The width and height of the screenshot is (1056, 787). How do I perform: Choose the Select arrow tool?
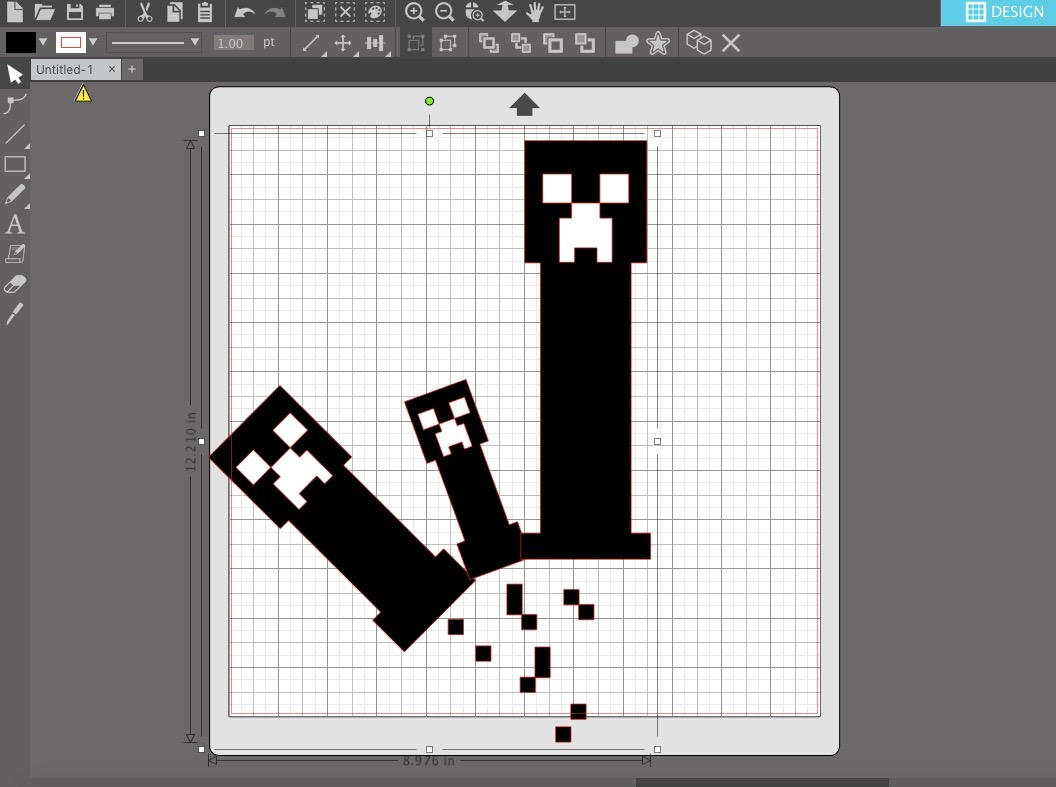(x=15, y=74)
